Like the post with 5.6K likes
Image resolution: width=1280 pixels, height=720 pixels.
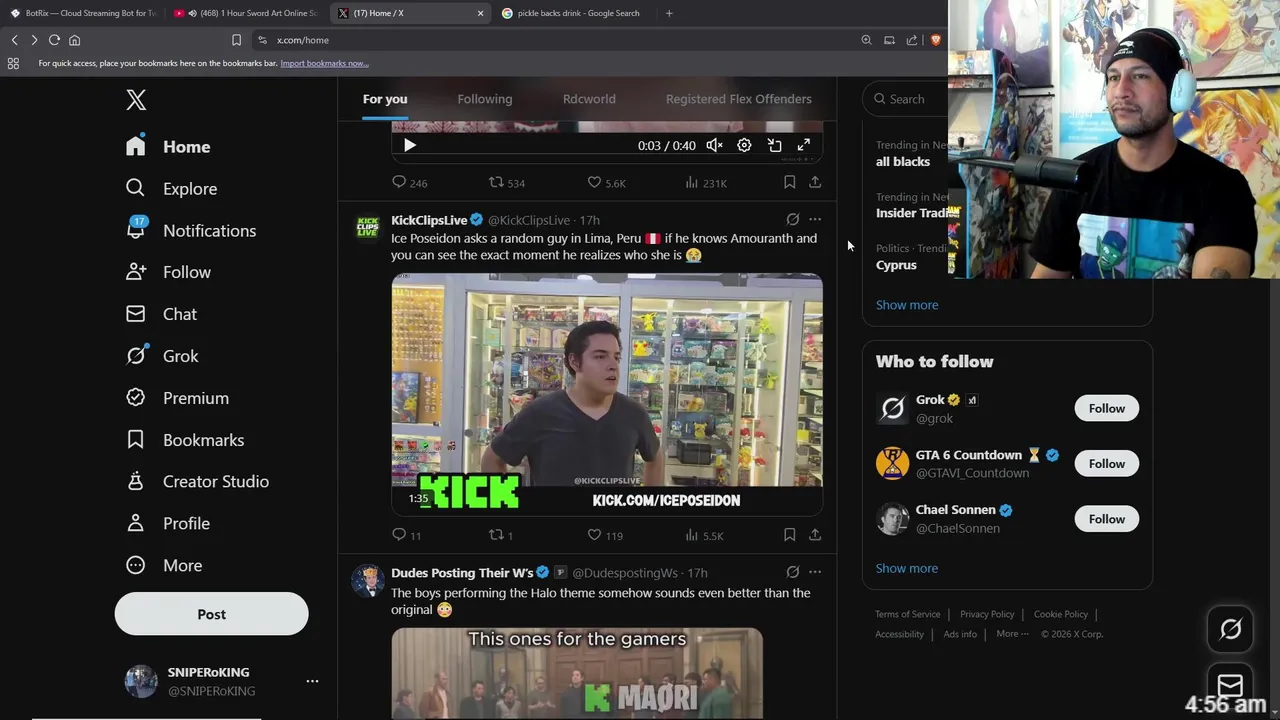(x=606, y=183)
